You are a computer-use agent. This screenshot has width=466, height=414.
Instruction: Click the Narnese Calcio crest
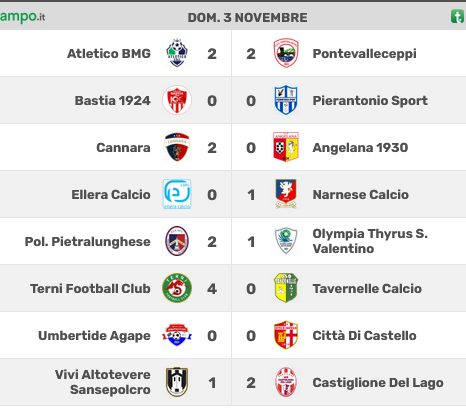(286, 194)
